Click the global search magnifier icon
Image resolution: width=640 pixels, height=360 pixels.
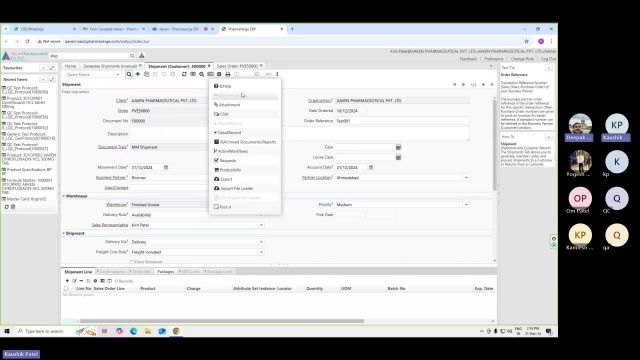pos(132,56)
